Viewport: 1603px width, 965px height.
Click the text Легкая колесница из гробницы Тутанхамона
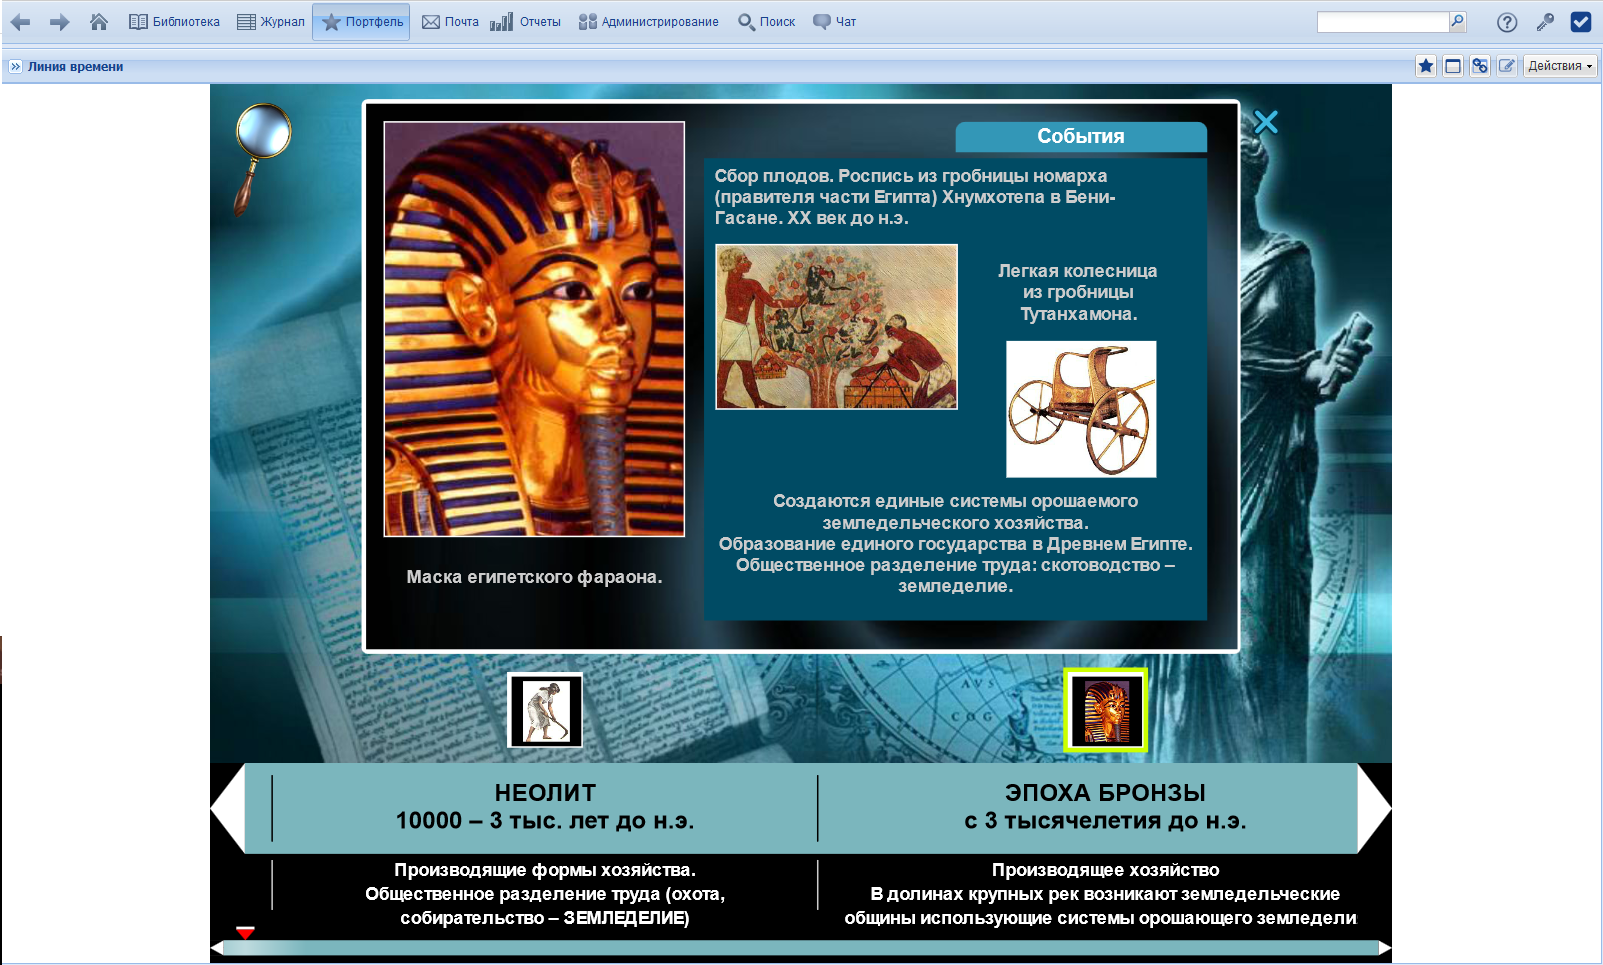pyautogui.click(x=1078, y=292)
